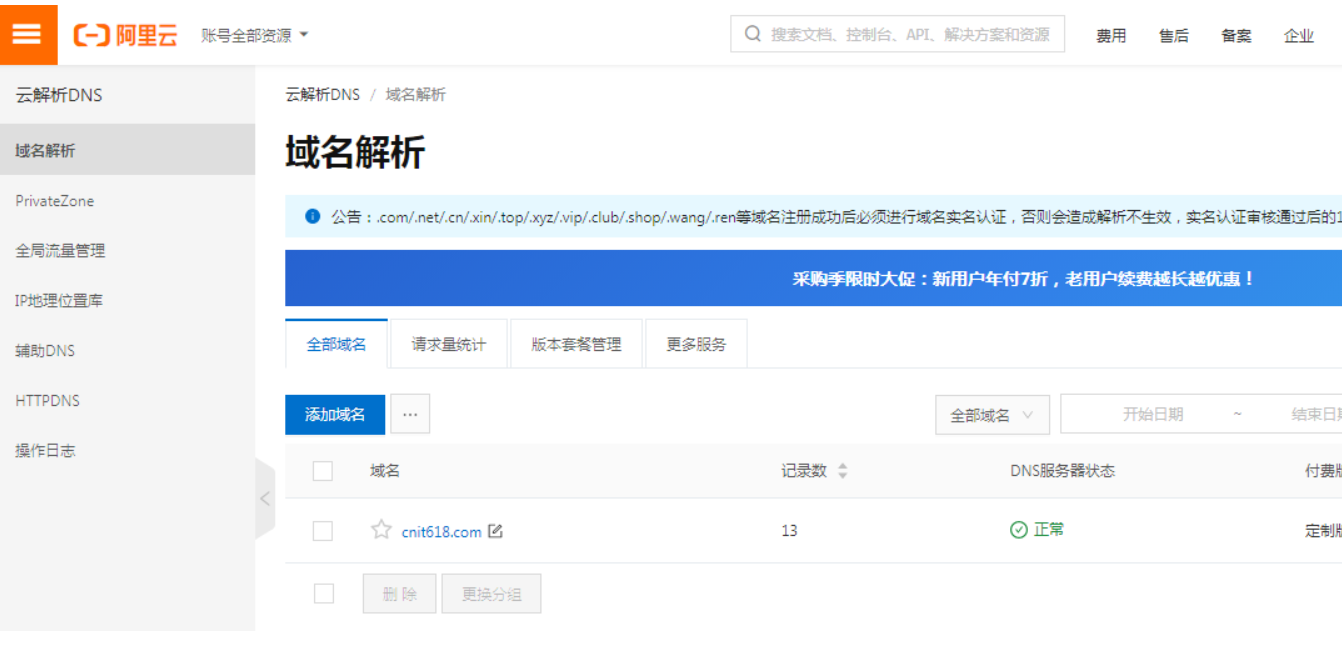Screen dimensions: 1342x655
Task: Click the 删除 button
Action: (x=400, y=594)
